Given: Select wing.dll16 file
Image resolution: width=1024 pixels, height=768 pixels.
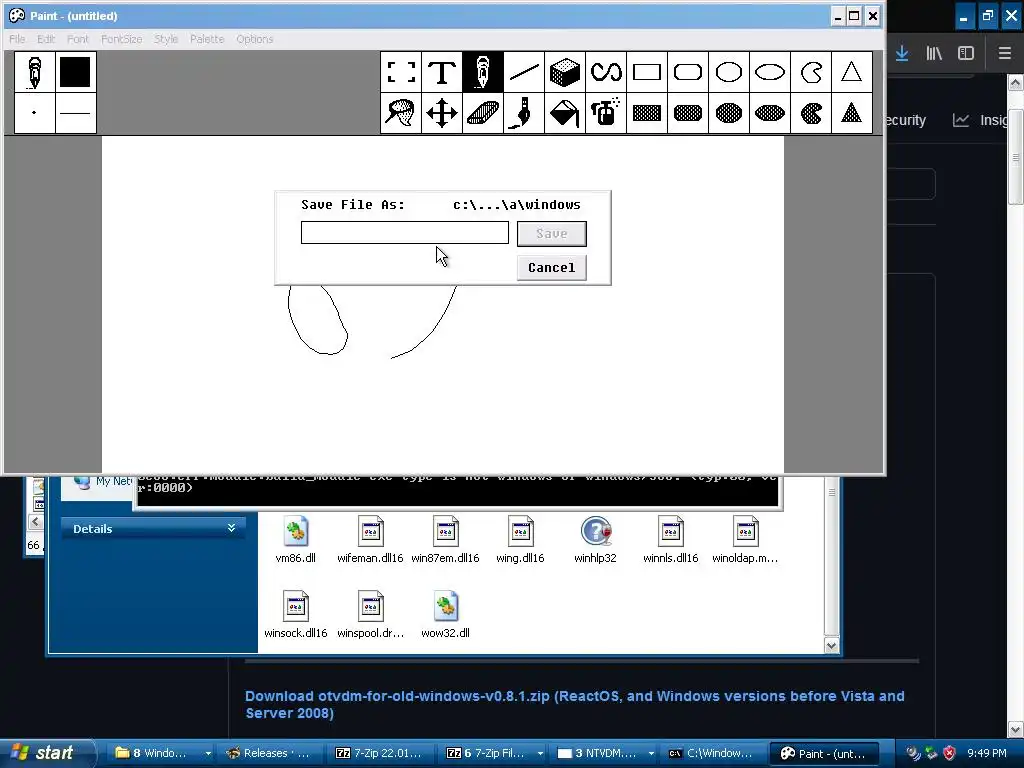Looking at the screenshot, I should point(520,541).
